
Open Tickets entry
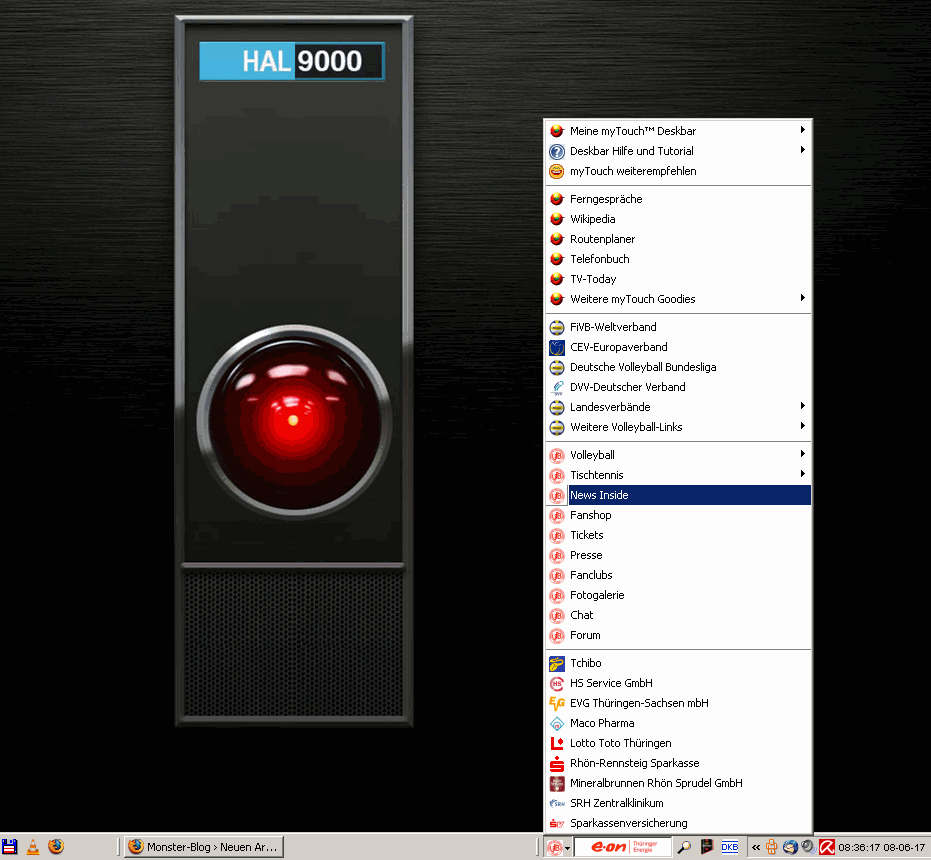[x=678, y=535]
